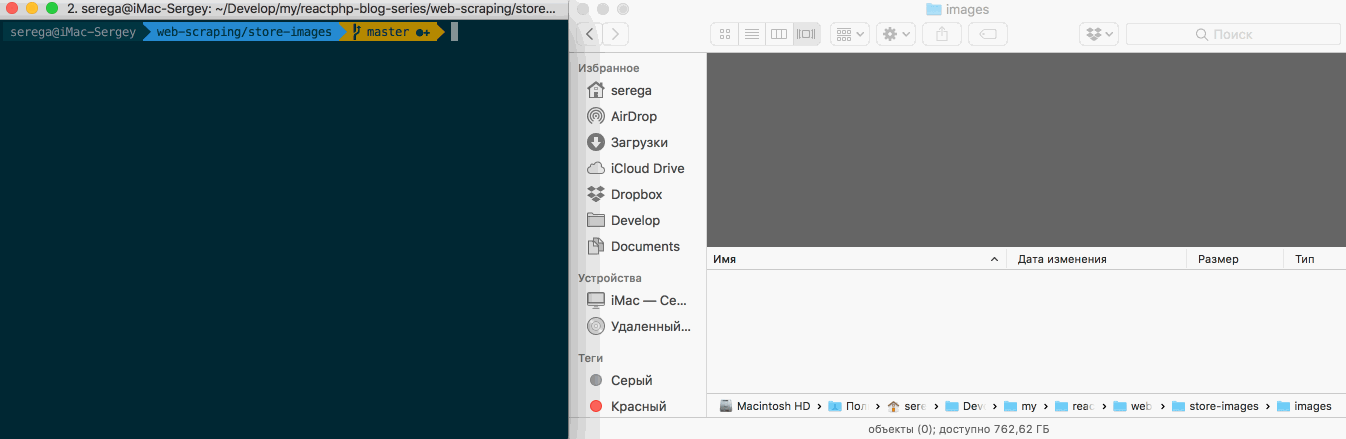
Task: Select AirDrop in Finder sidebar
Action: [636, 116]
